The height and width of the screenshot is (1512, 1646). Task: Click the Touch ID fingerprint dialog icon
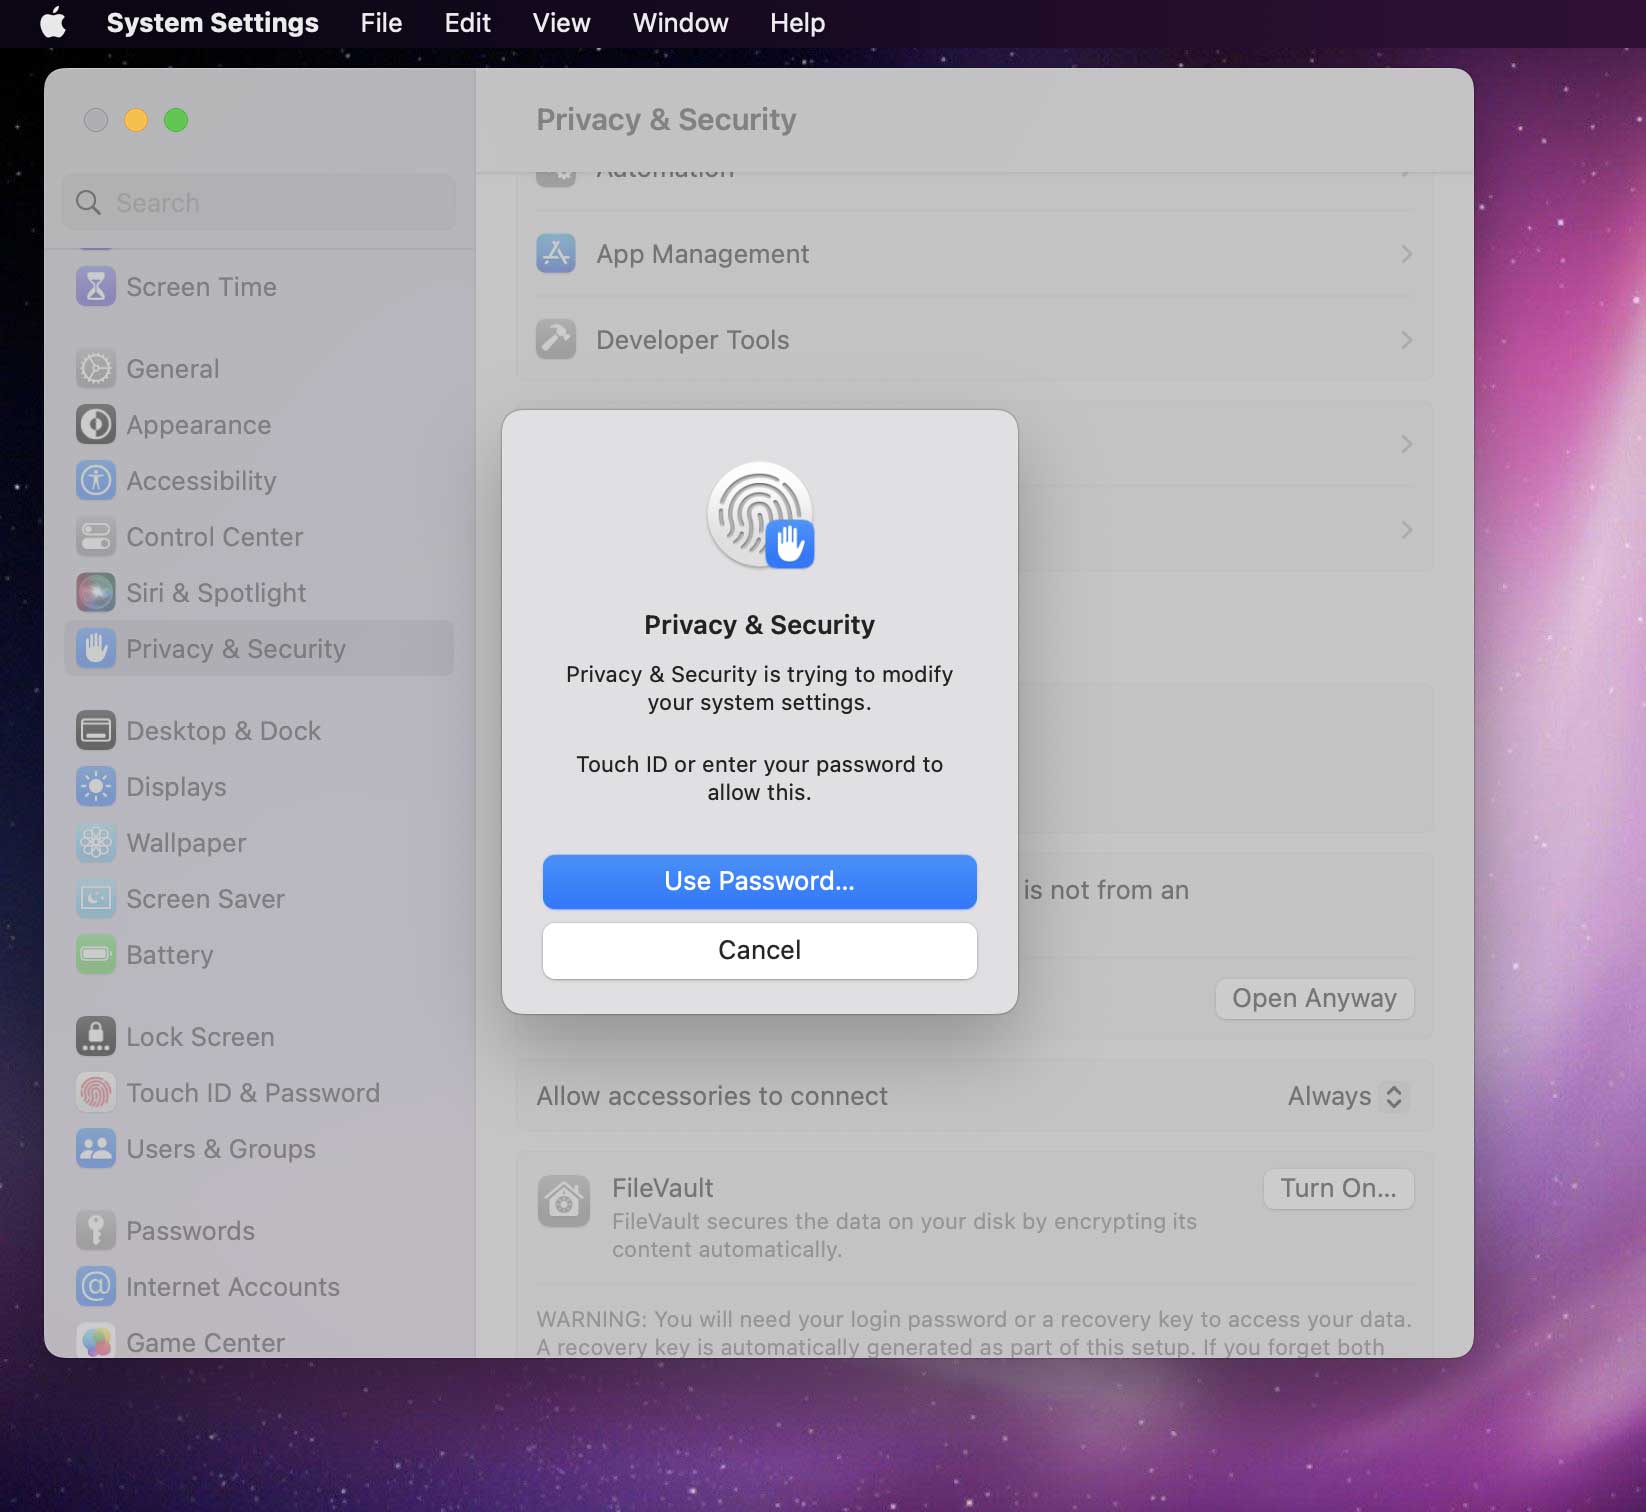[760, 515]
